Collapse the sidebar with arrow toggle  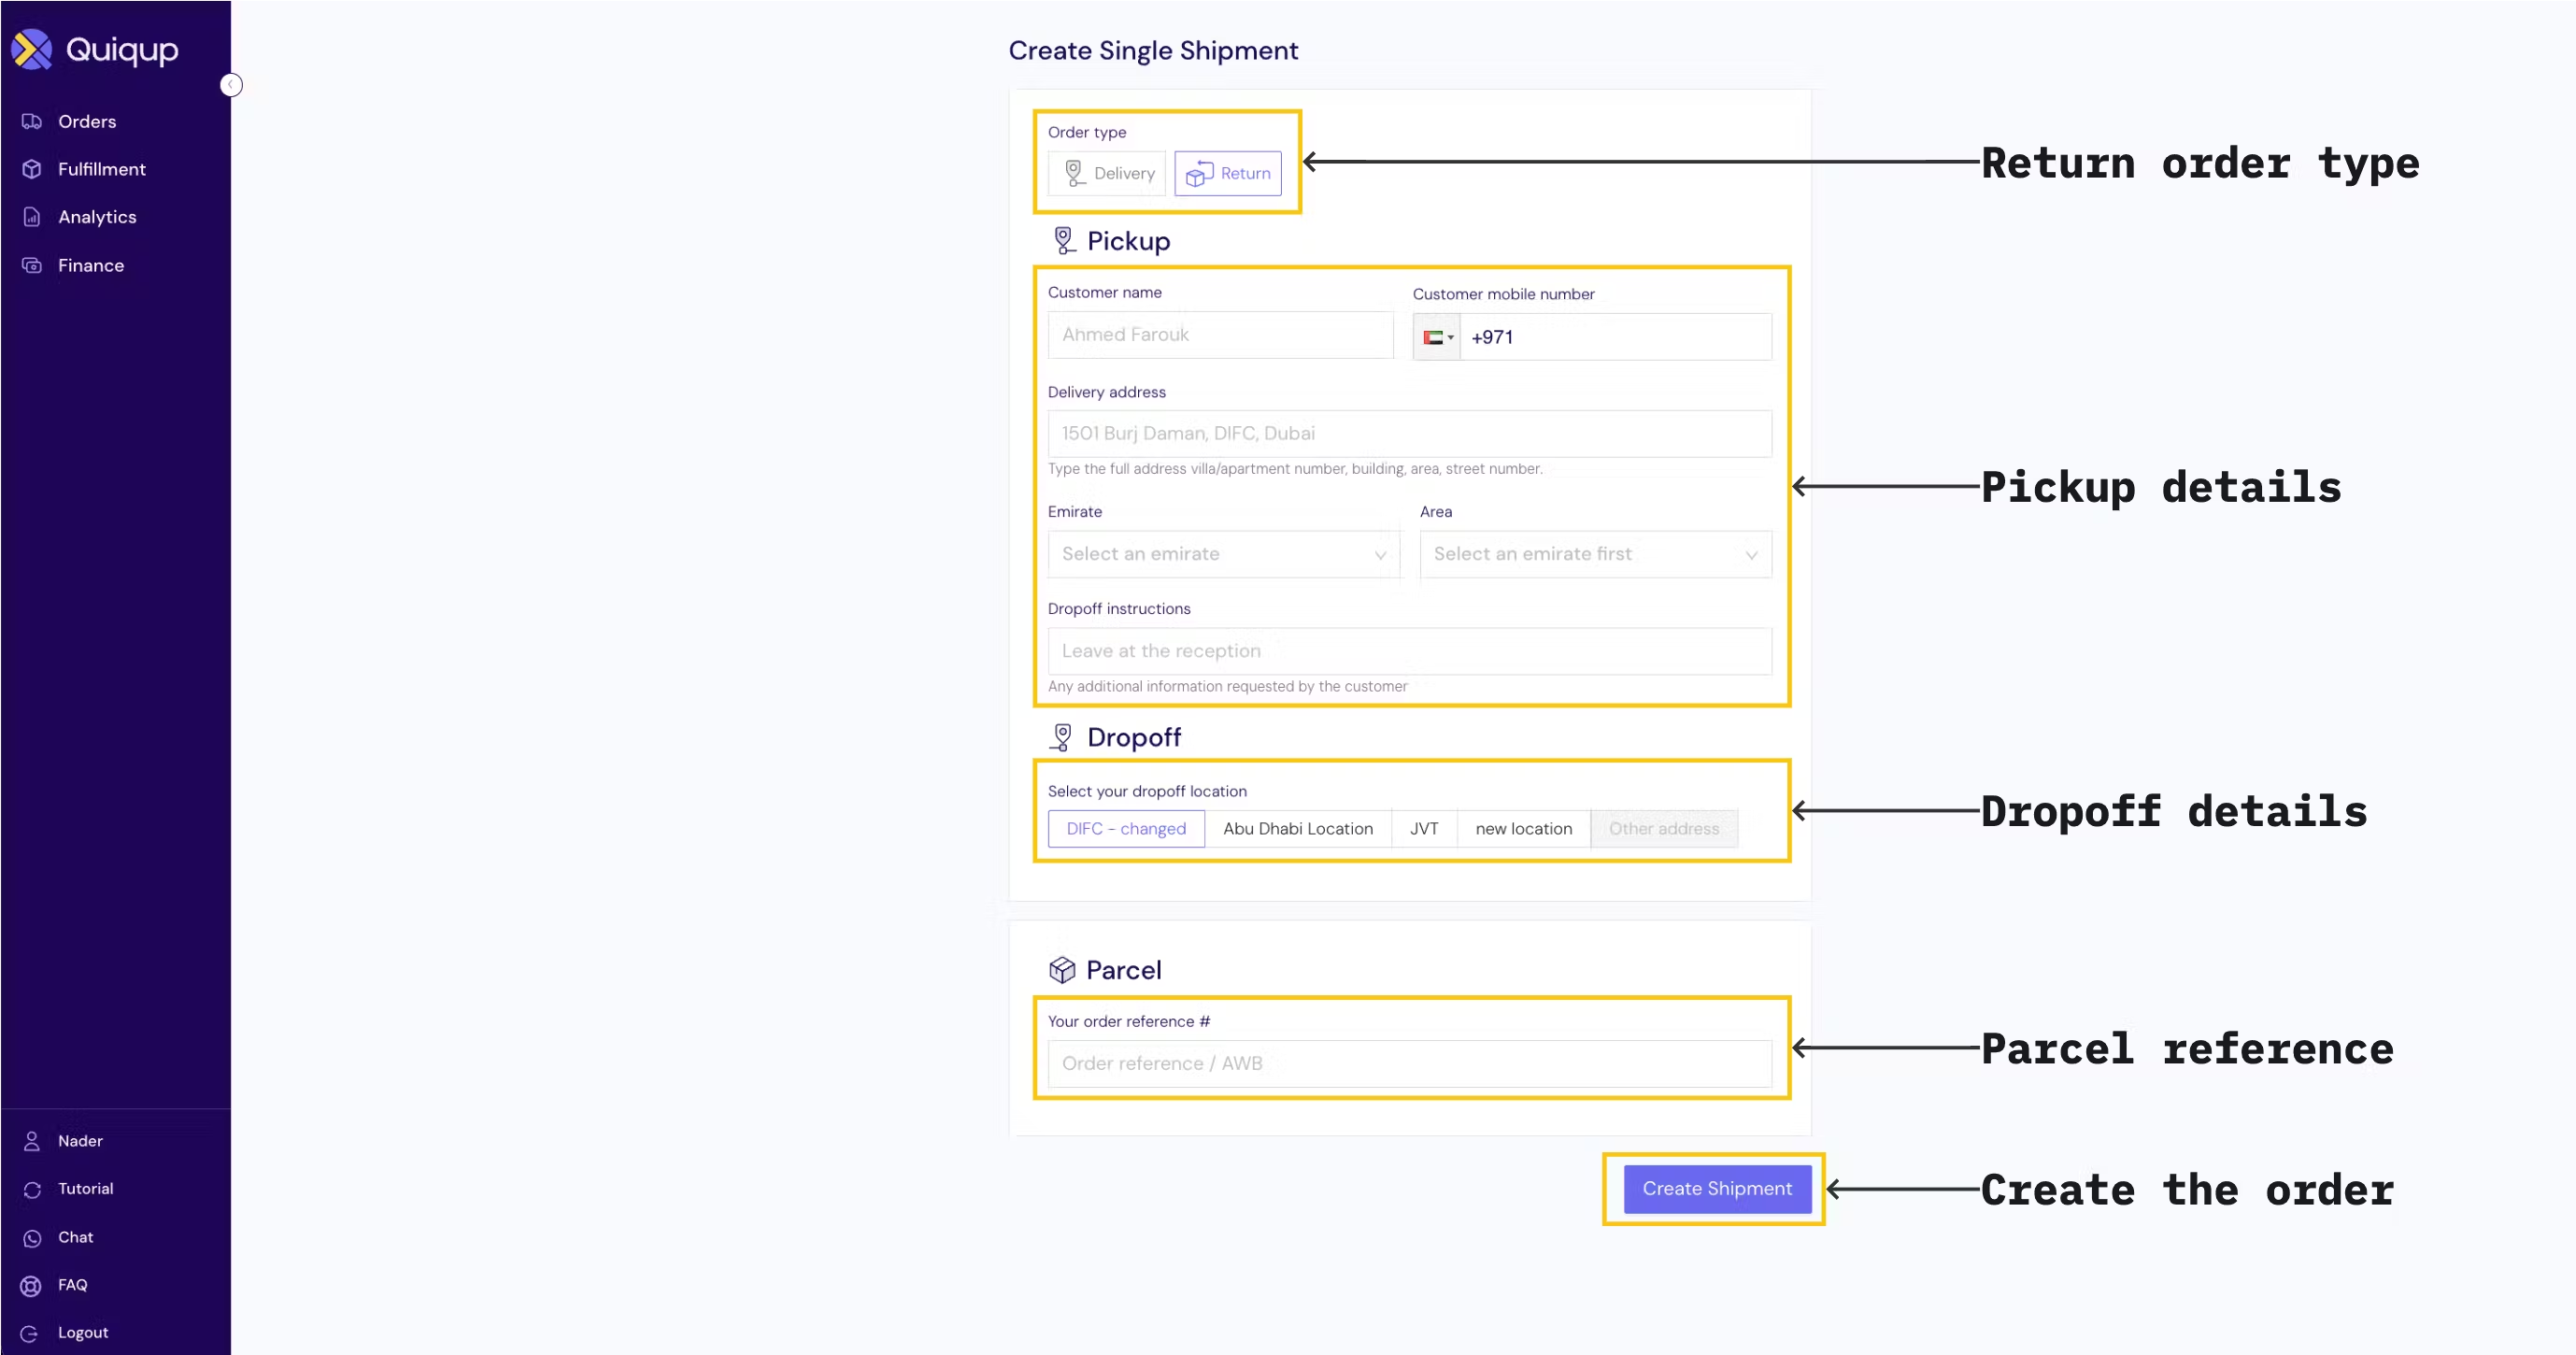click(231, 85)
